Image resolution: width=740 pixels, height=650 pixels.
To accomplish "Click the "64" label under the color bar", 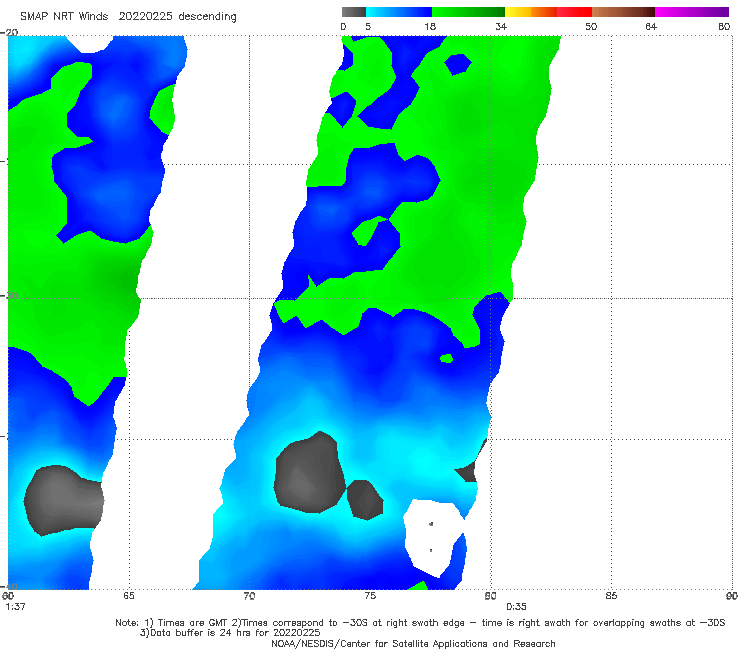I will click(x=651, y=27).
